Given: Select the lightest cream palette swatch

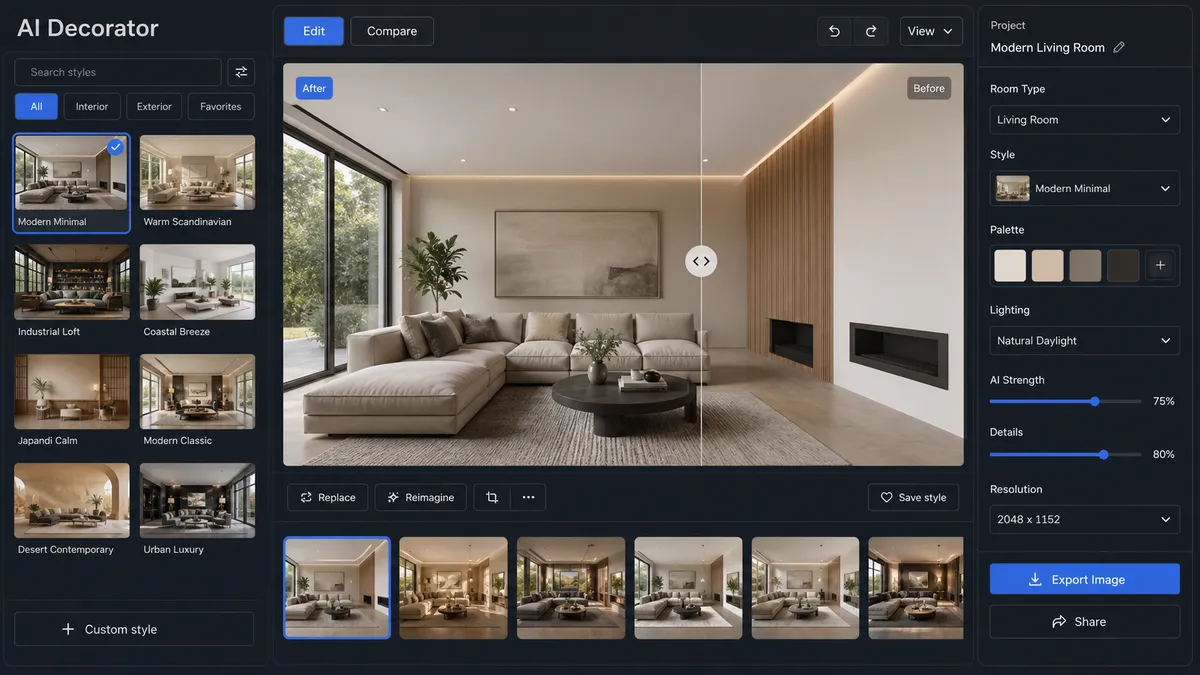Looking at the screenshot, I should point(1010,266).
